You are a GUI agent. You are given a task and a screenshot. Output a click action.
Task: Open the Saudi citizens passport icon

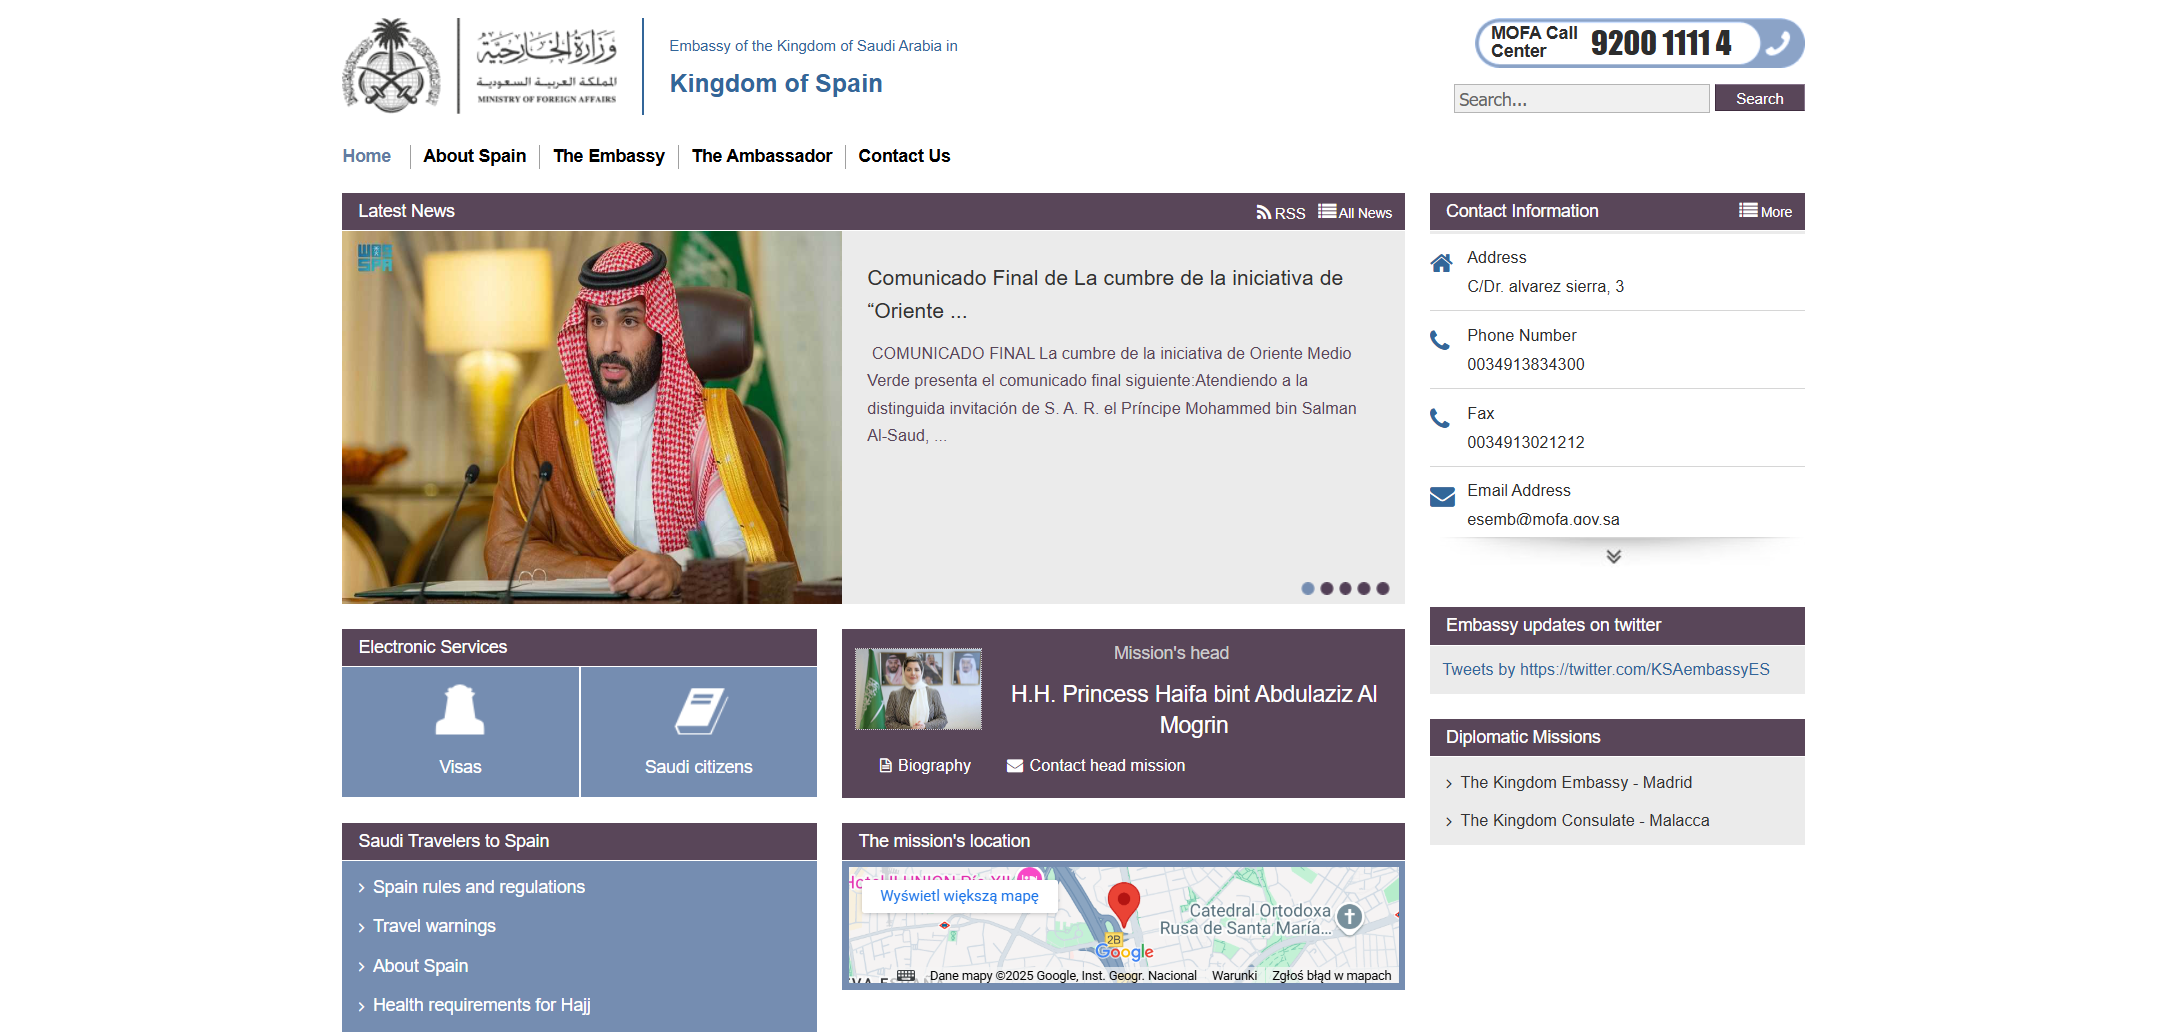click(700, 711)
